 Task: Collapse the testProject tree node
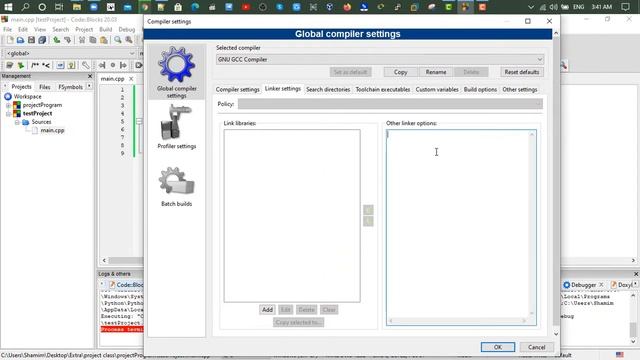click(8, 114)
